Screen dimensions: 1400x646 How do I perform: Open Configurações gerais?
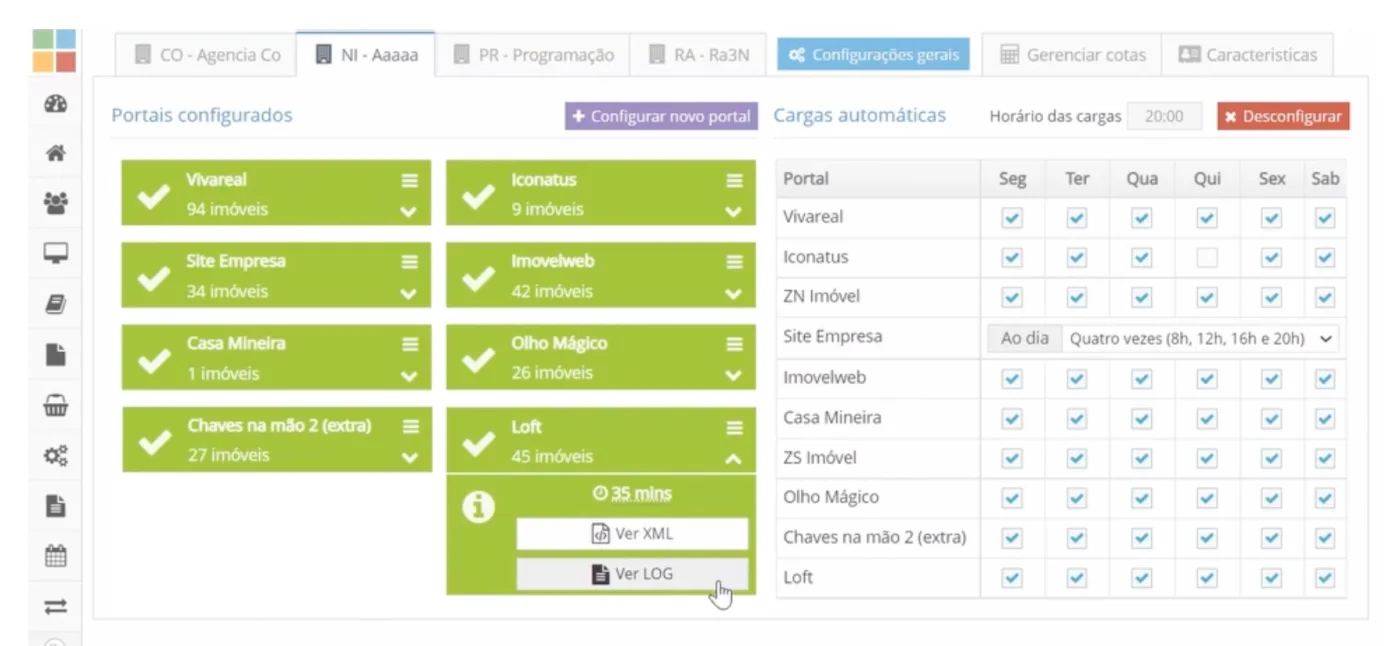[x=874, y=55]
